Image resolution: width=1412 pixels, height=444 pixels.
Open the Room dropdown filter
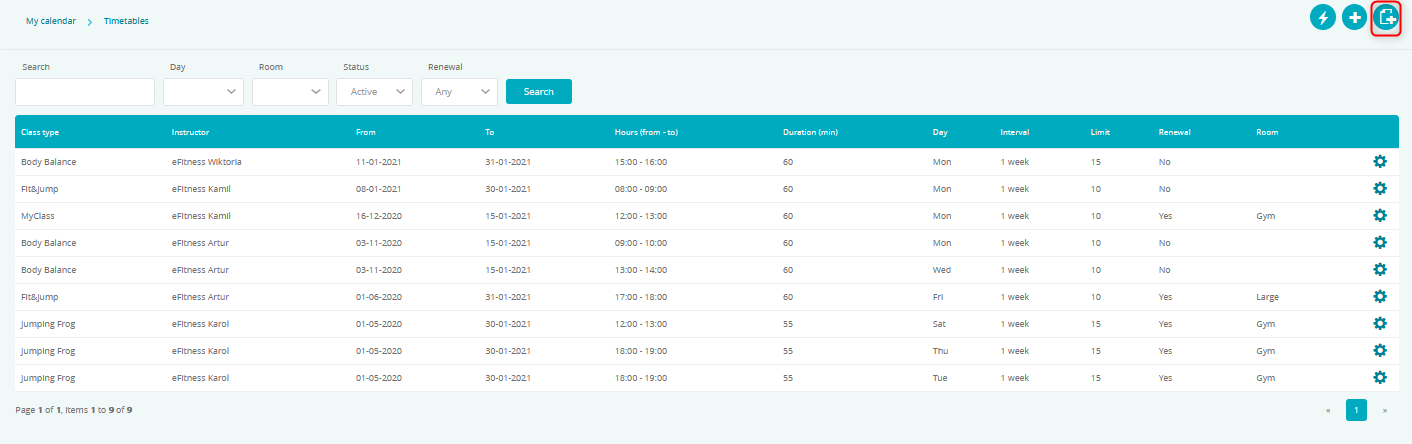pos(290,92)
